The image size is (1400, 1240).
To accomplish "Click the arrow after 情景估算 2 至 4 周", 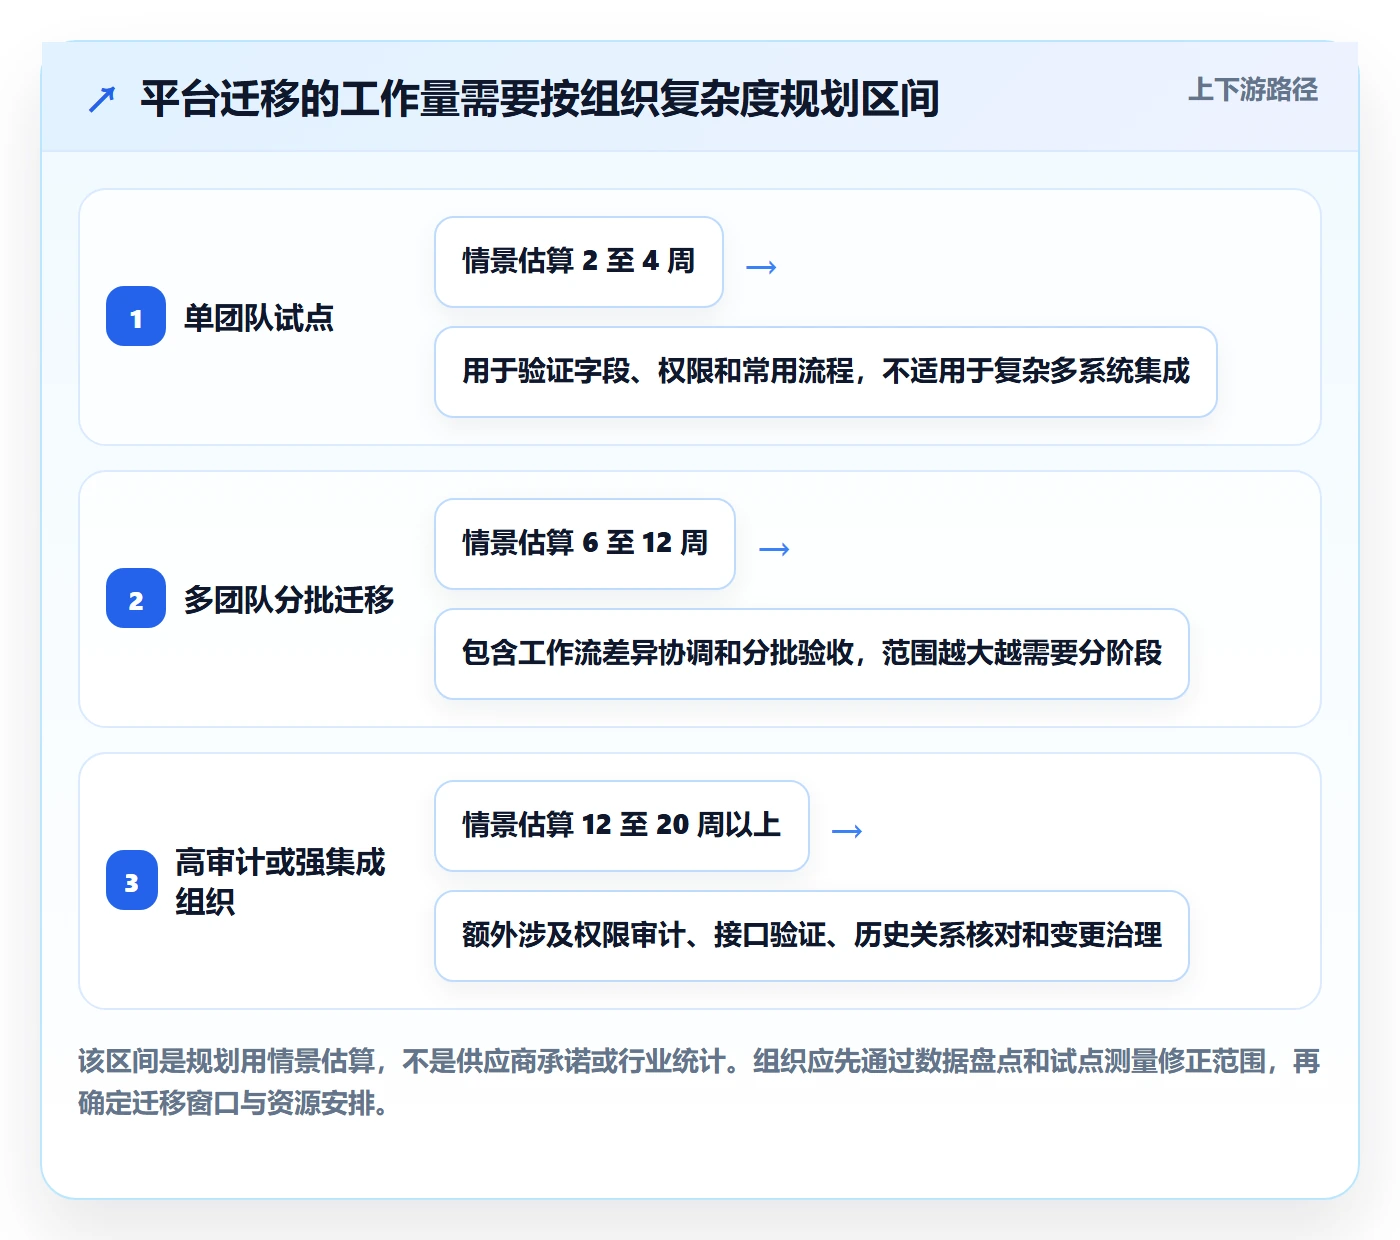I will (761, 266).
